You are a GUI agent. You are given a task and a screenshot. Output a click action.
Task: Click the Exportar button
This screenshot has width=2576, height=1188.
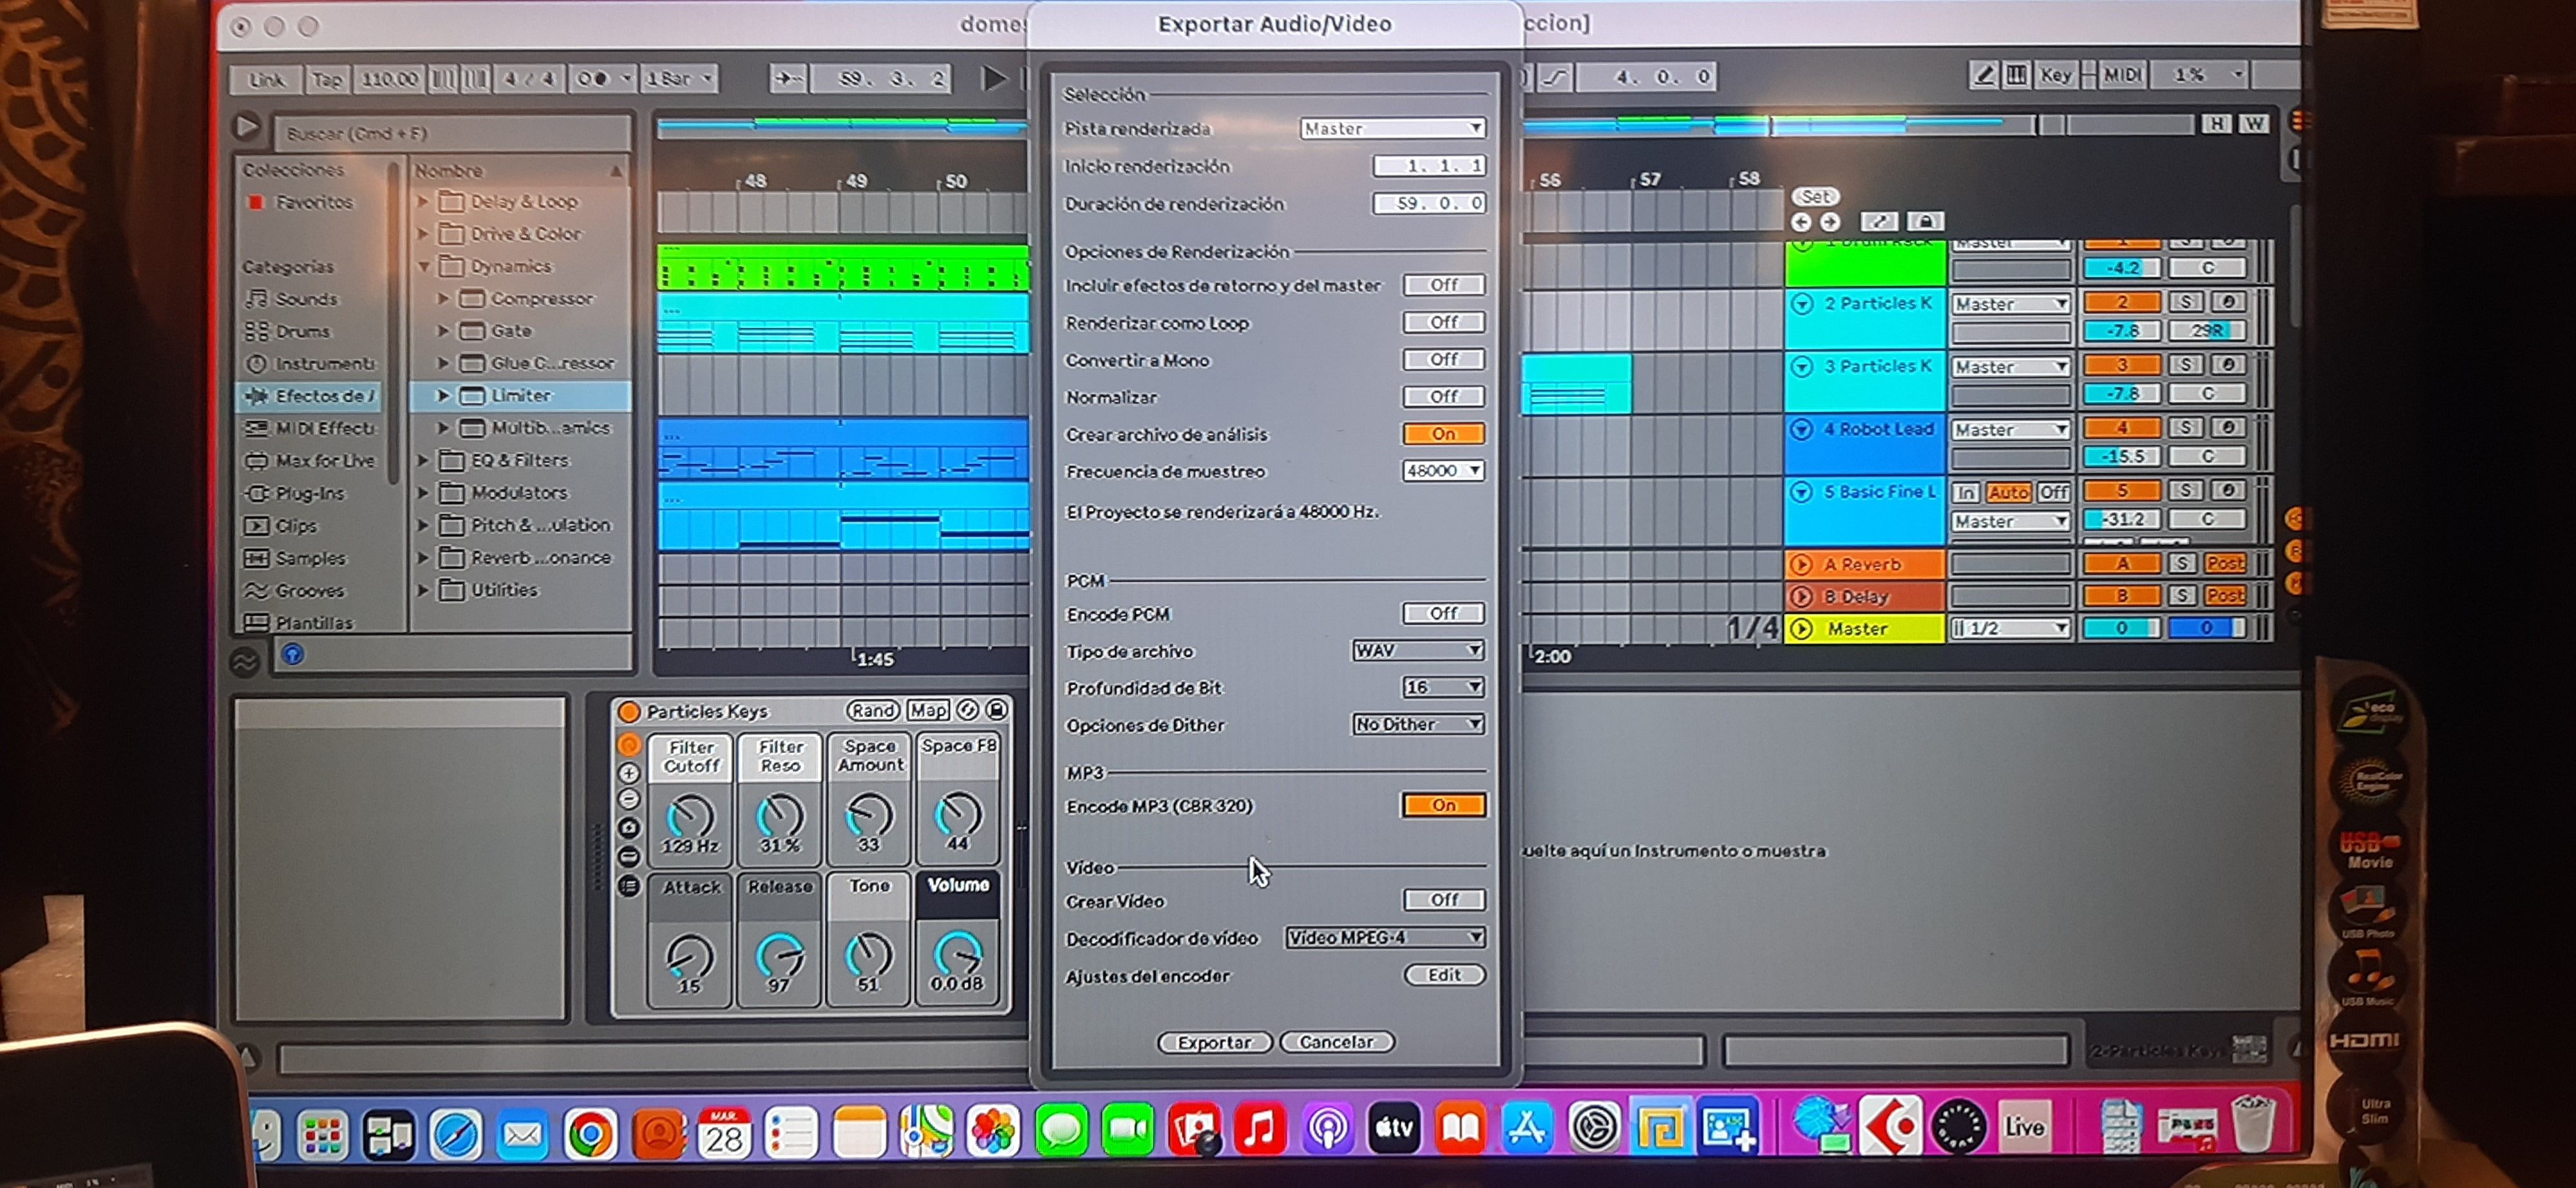pyautogui.click(x=1214, y=1042)
